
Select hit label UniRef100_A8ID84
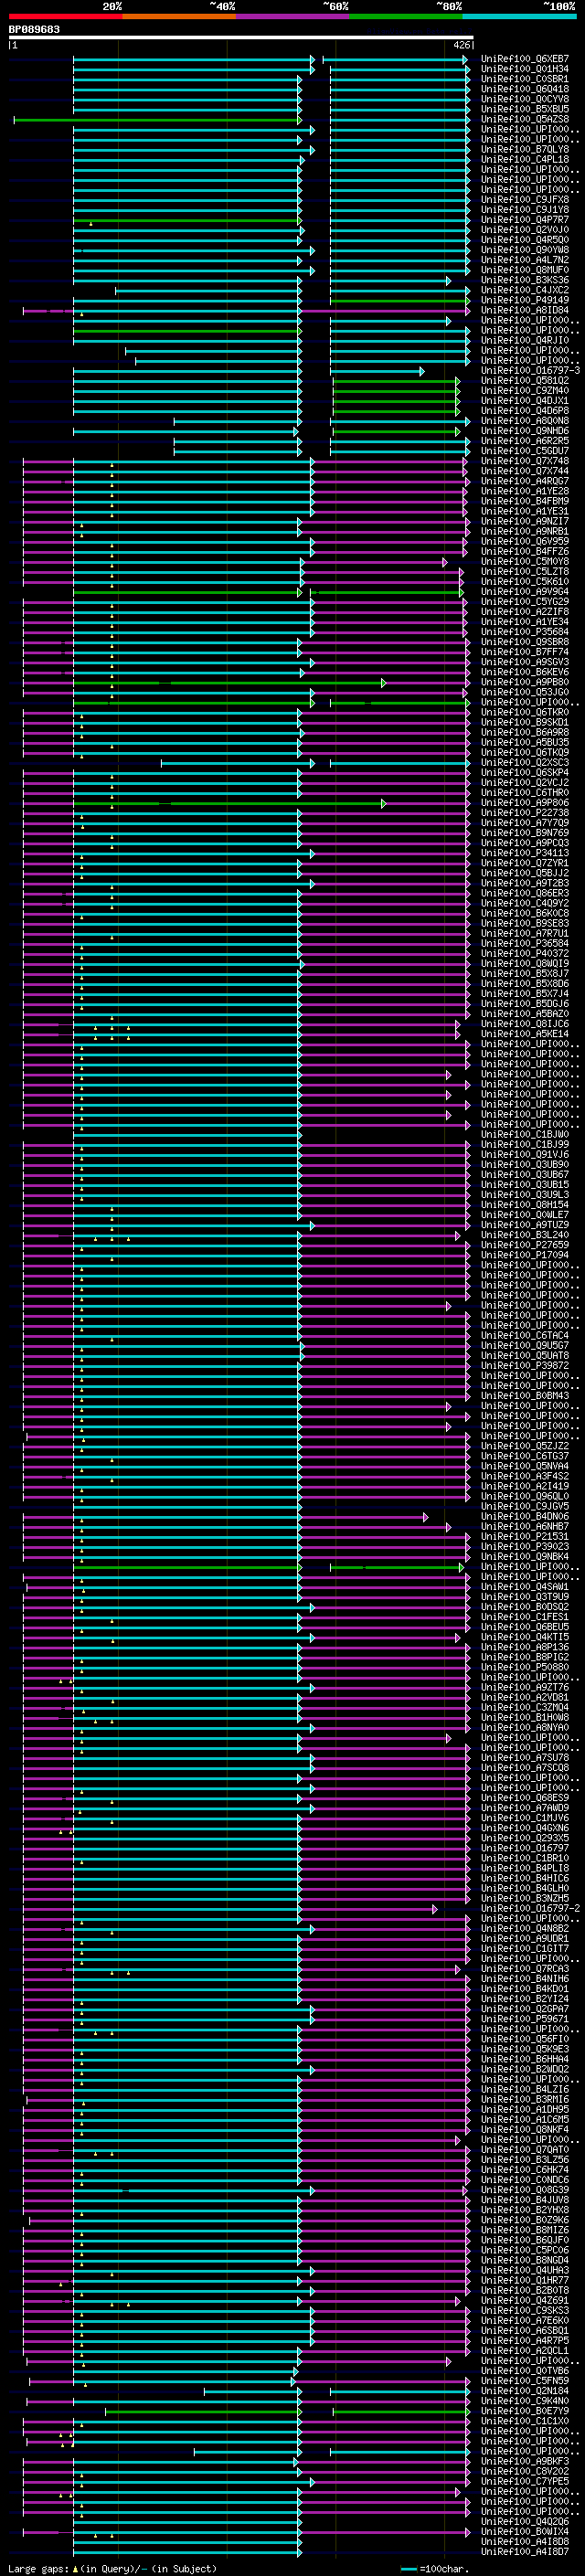pyautogui.click(x=524, y=310)
